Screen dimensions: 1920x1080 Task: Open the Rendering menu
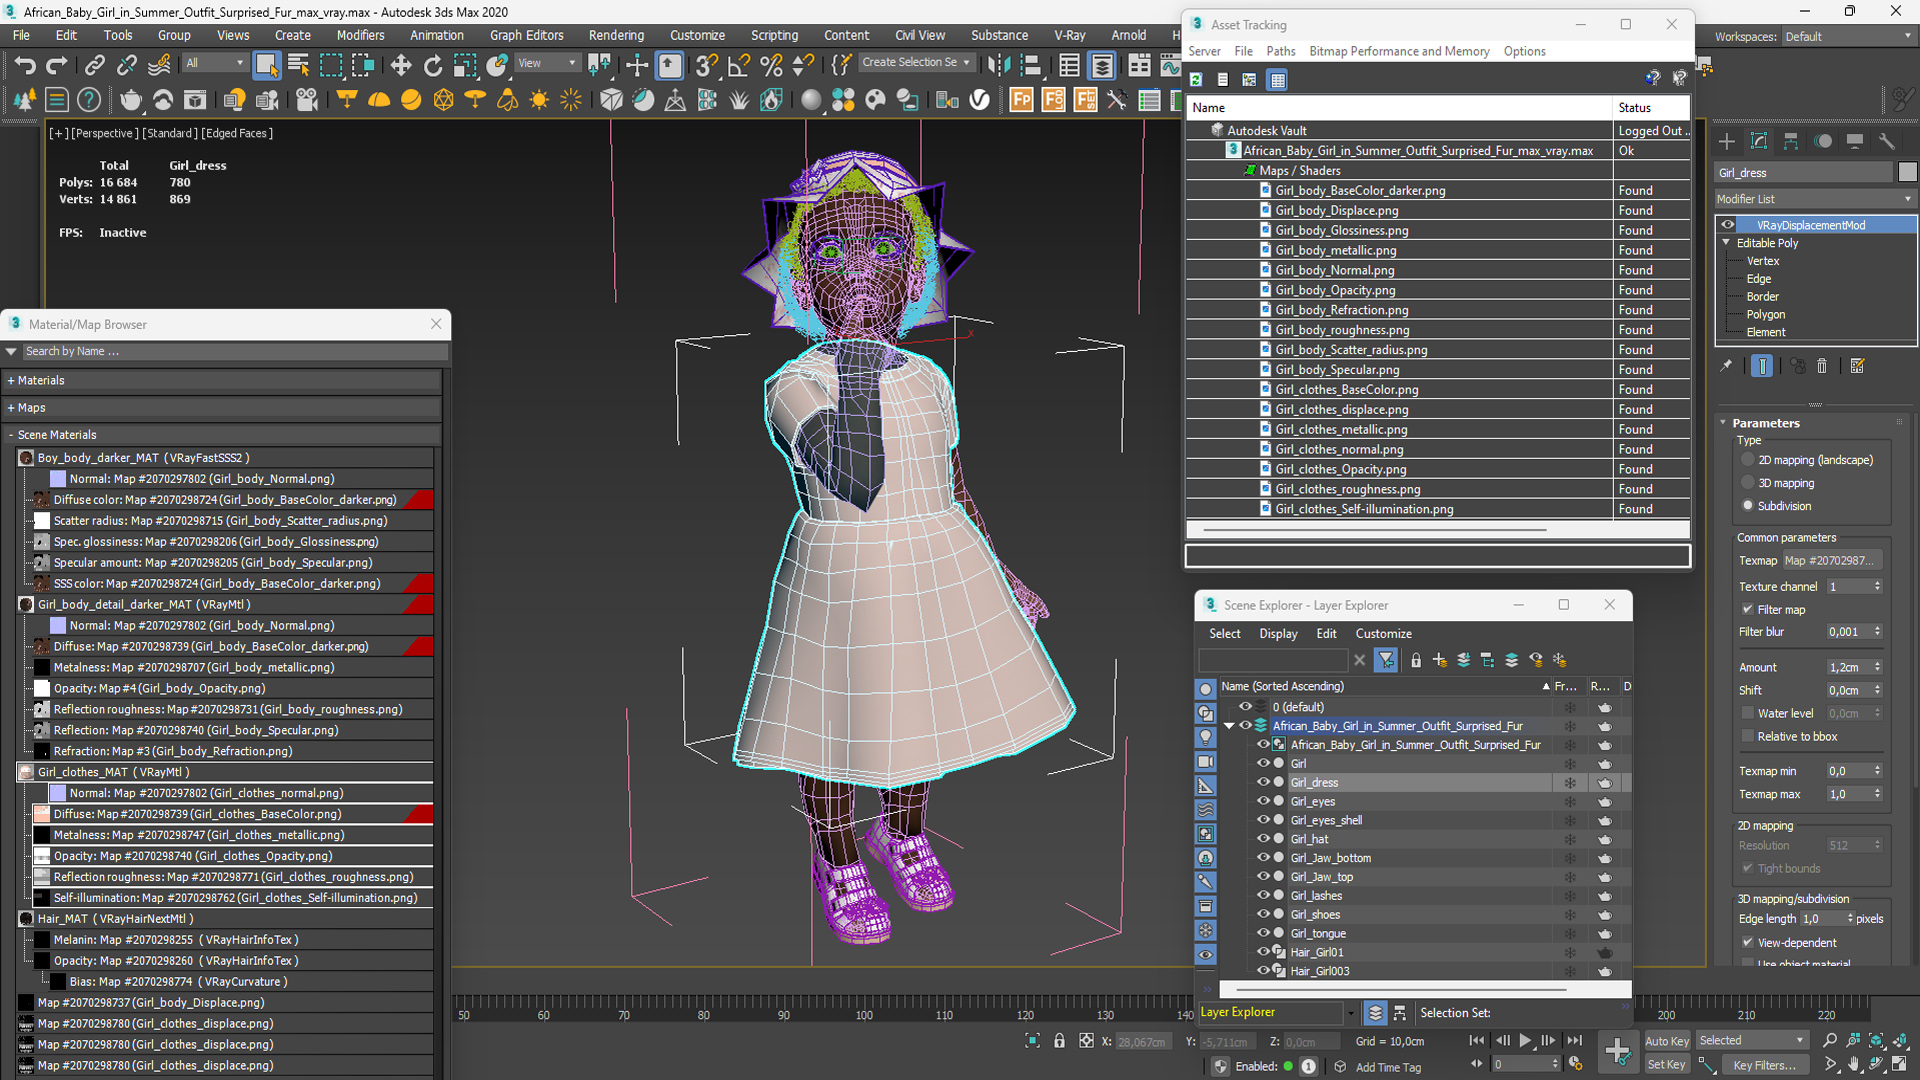(616, 35)
